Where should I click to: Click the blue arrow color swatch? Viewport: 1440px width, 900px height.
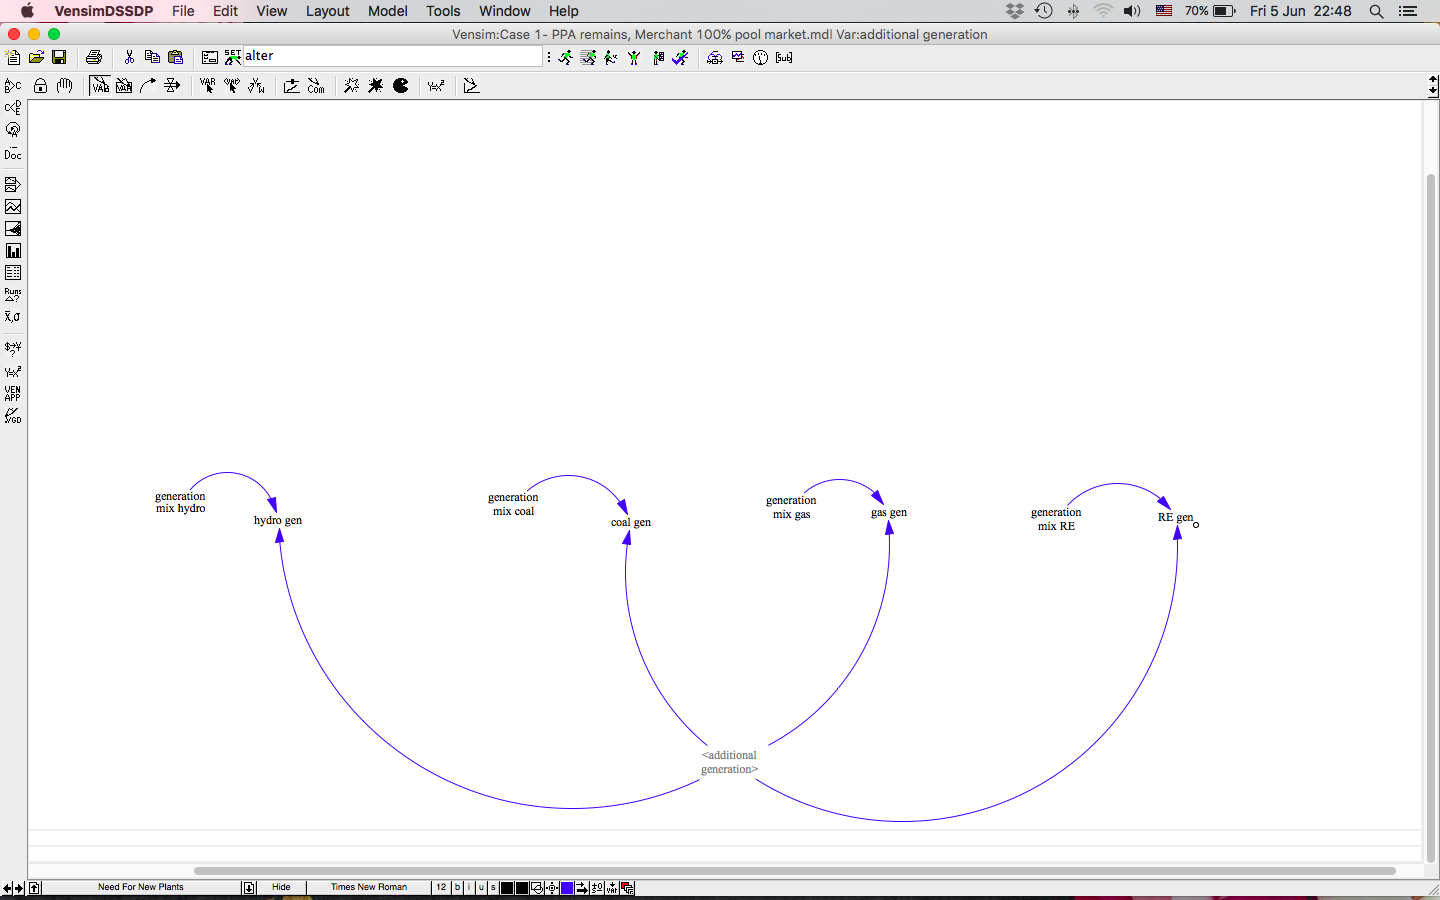pyautogui.click(x=567, y=888)
